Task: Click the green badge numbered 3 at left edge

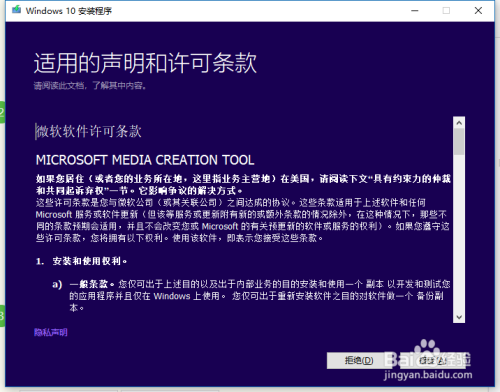Action: point(2,316)
